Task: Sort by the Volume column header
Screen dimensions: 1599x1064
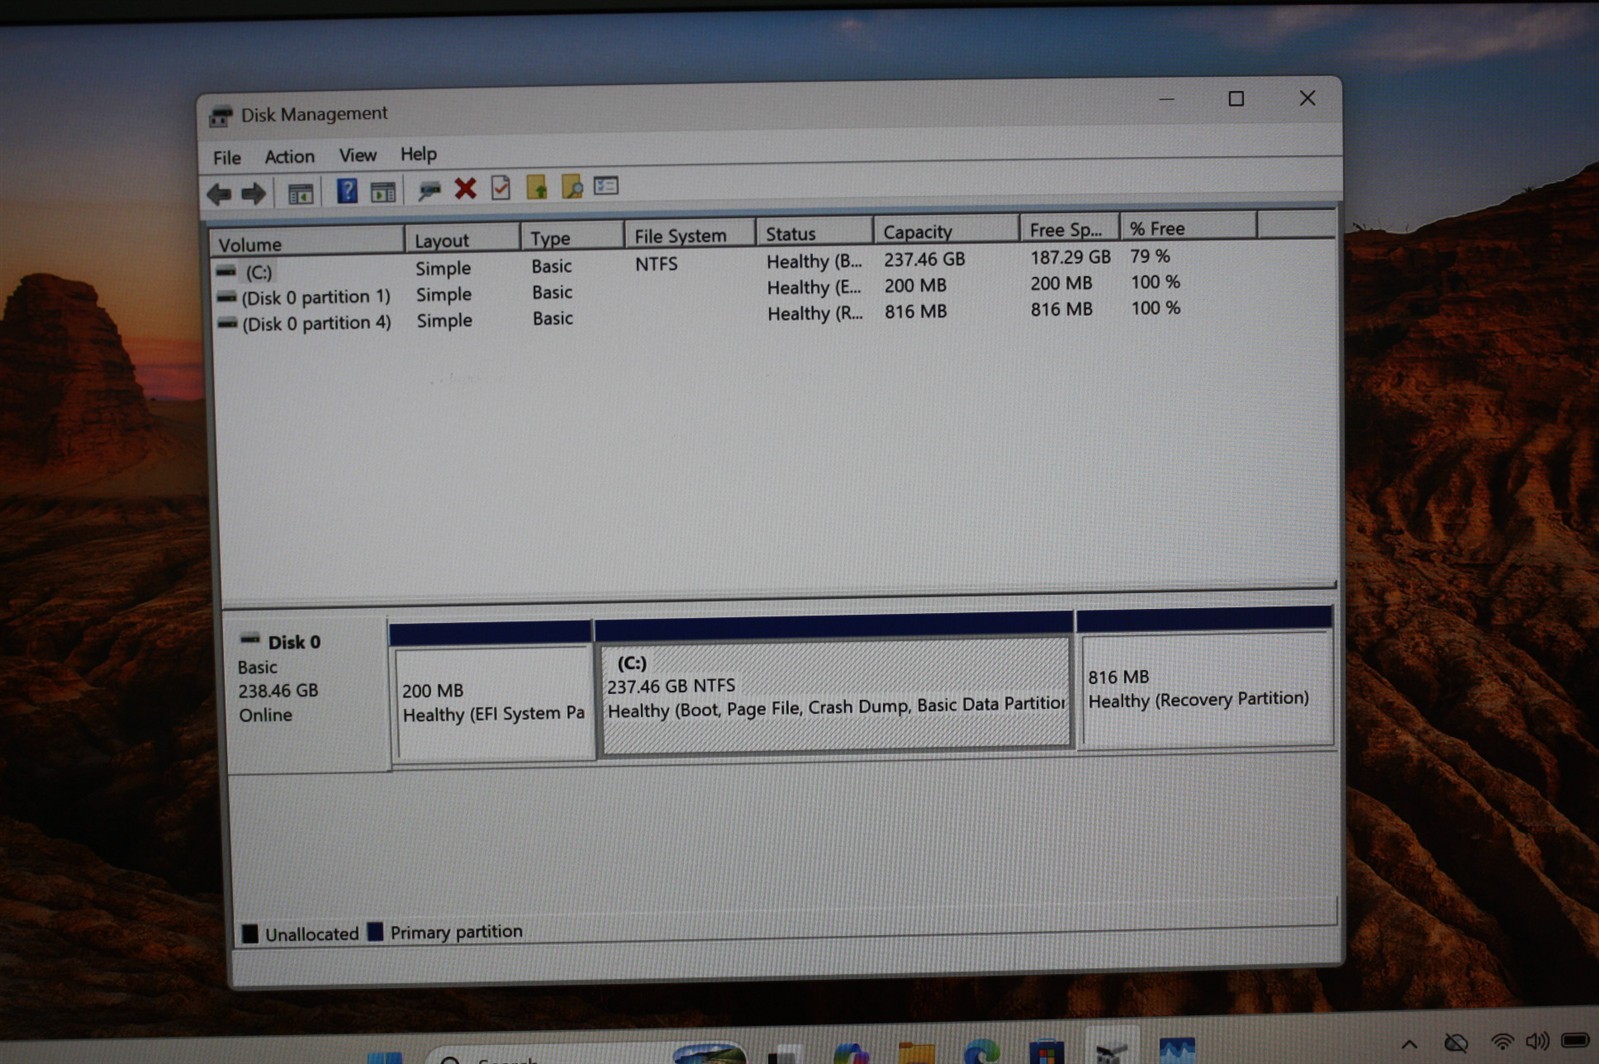Action: click(x=306, y=243)
